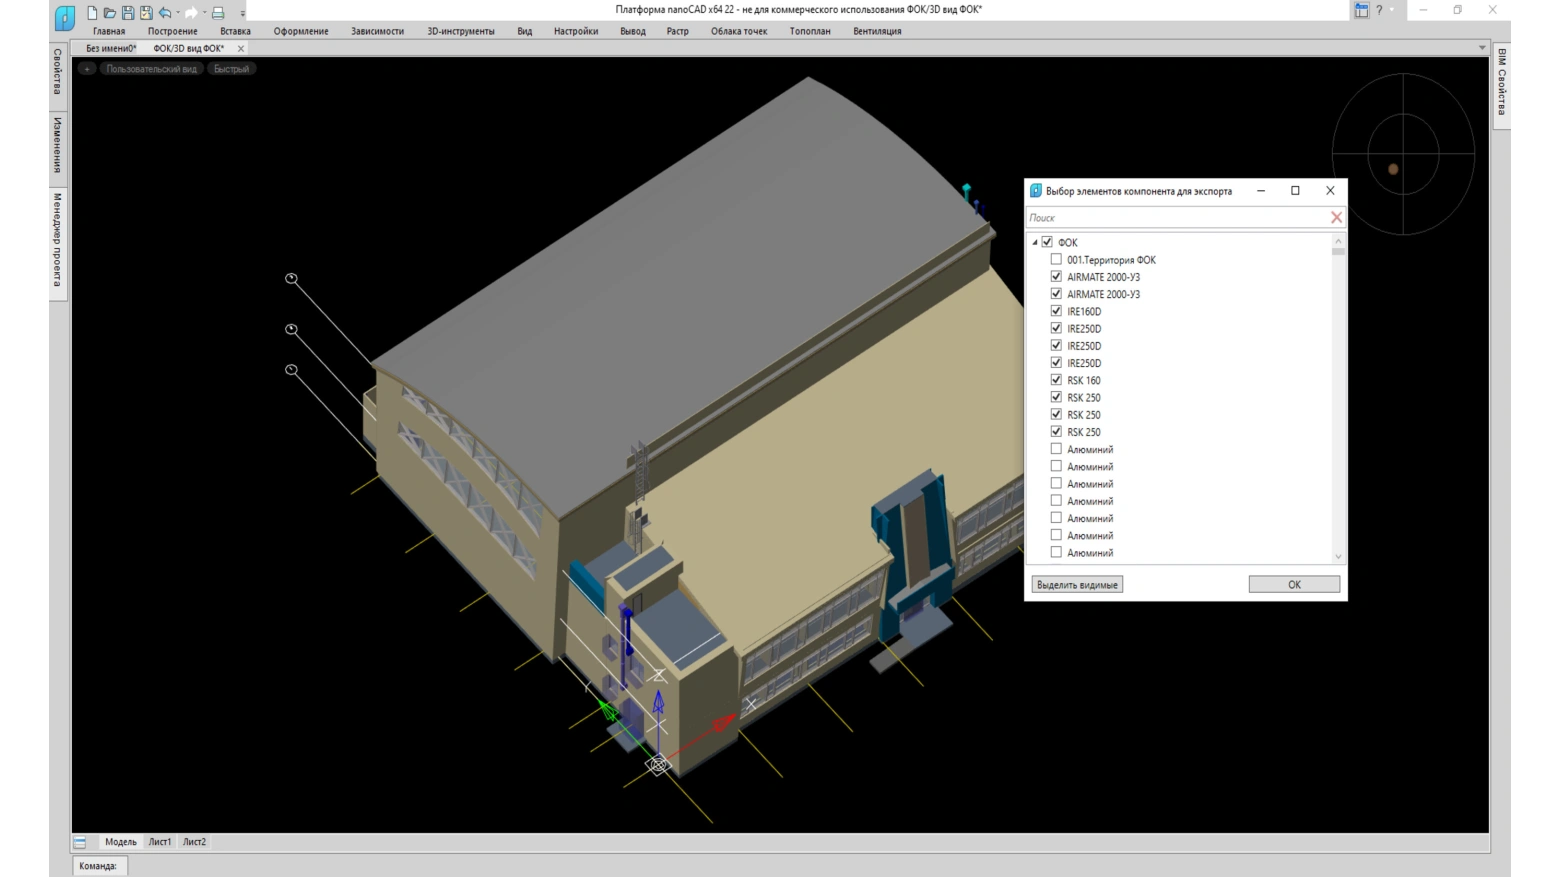This screenshot has height=877, width=1560.
Task: Clear search with the red X icon
Action: (x=1336, y=217)
